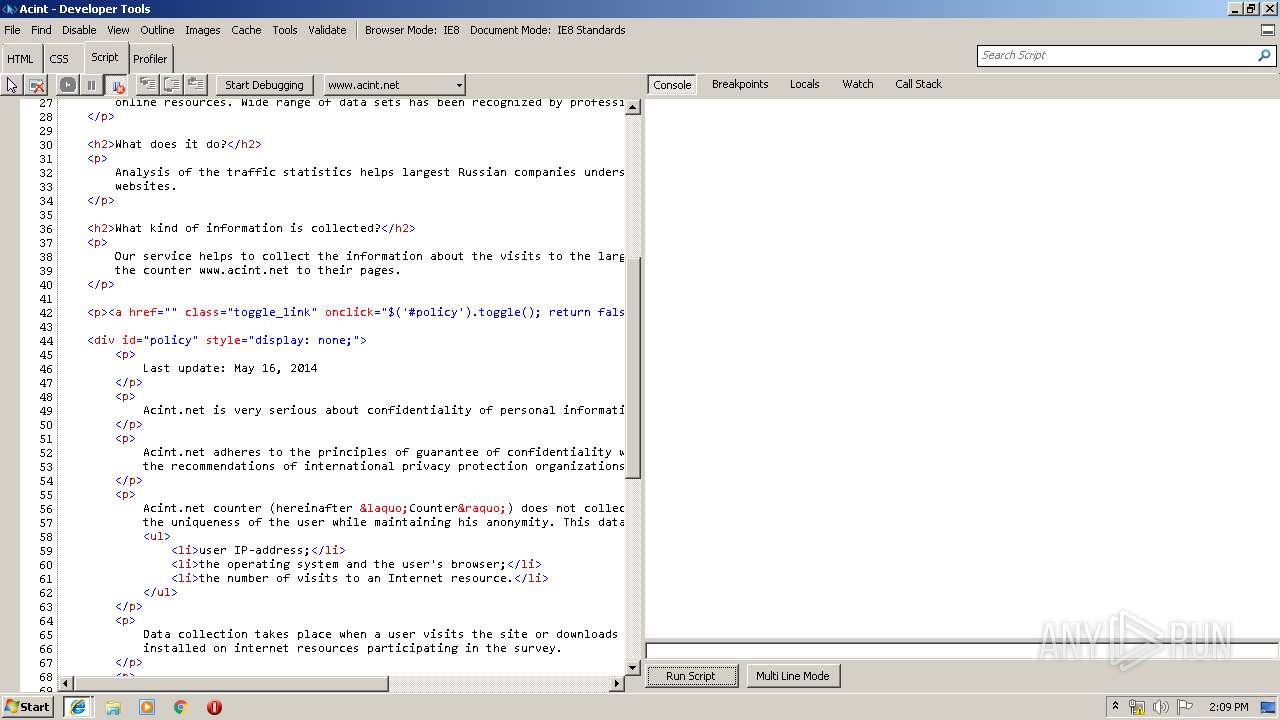Image resolution: width=1280 pixels, height=720 pixels.
Task: Click the Start Debugging button
Action: tap(264, 85)
